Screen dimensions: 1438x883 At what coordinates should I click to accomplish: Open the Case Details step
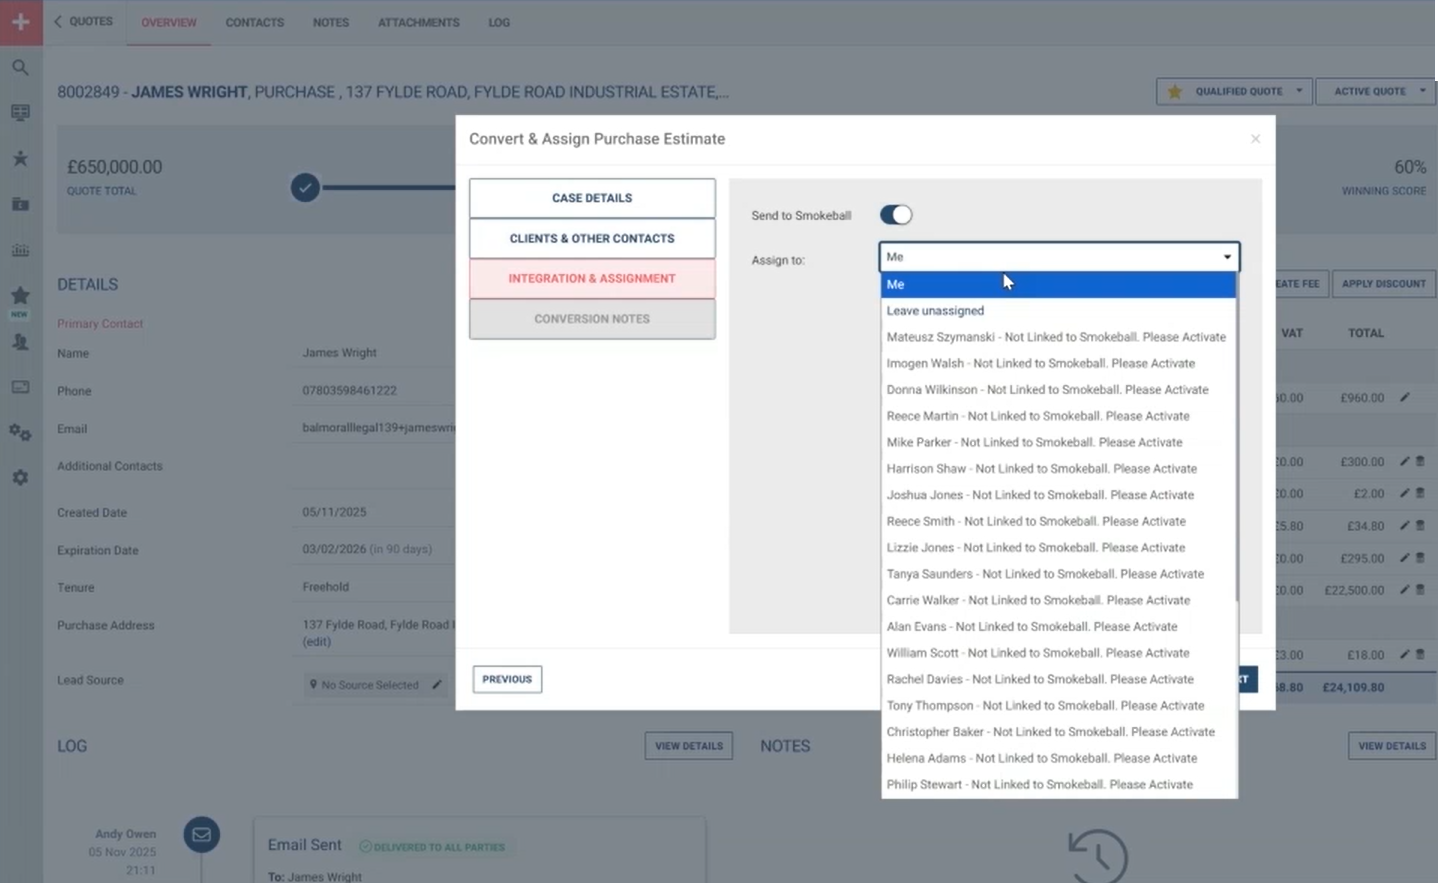592,198
